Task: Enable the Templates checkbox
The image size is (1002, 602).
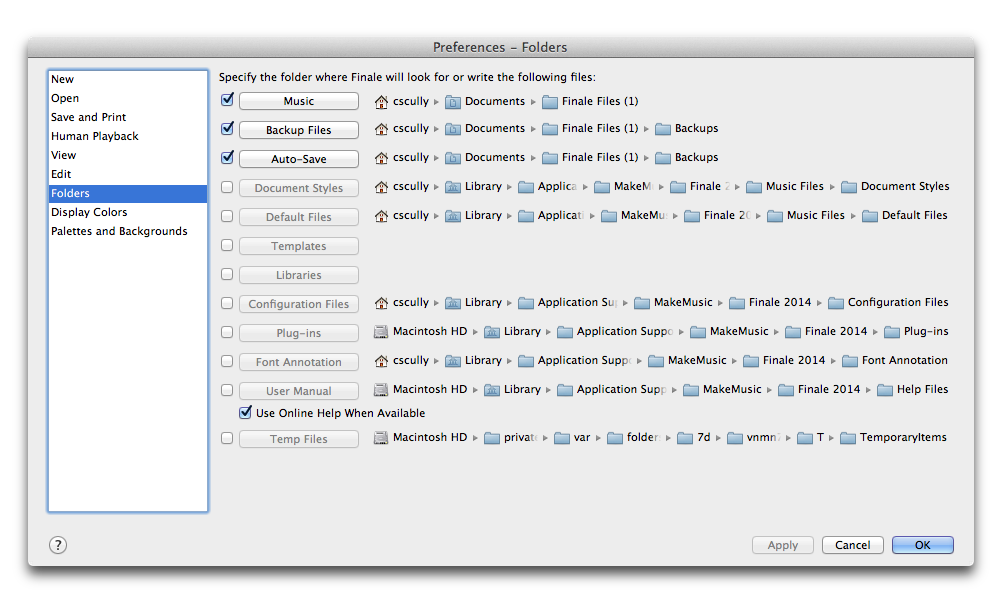Action: click(x=225, y=246)
